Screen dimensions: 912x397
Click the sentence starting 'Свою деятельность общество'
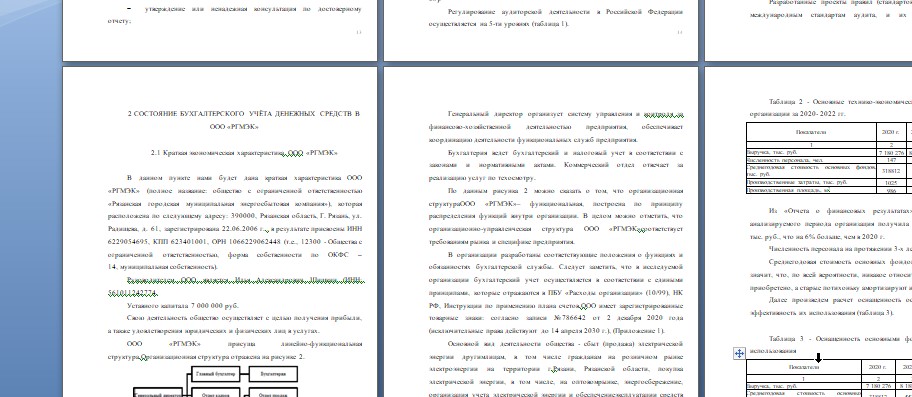(234, 324)
